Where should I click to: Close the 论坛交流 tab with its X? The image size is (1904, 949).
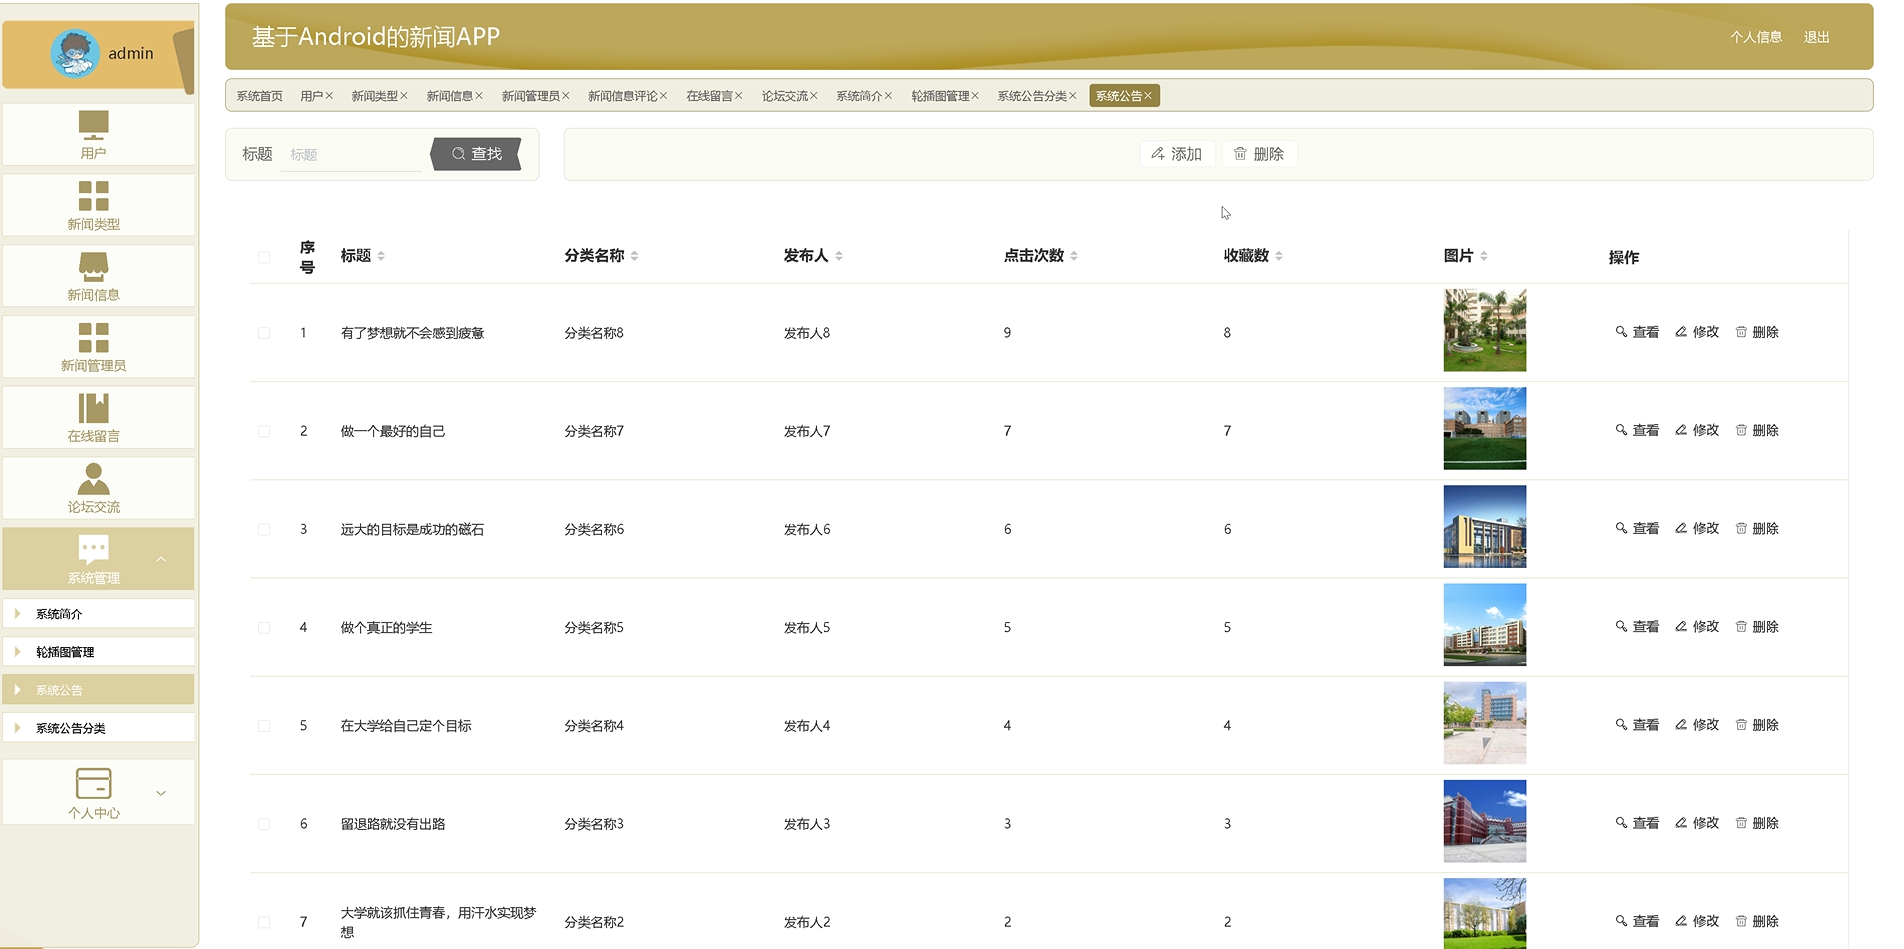(x=814, y=96)
